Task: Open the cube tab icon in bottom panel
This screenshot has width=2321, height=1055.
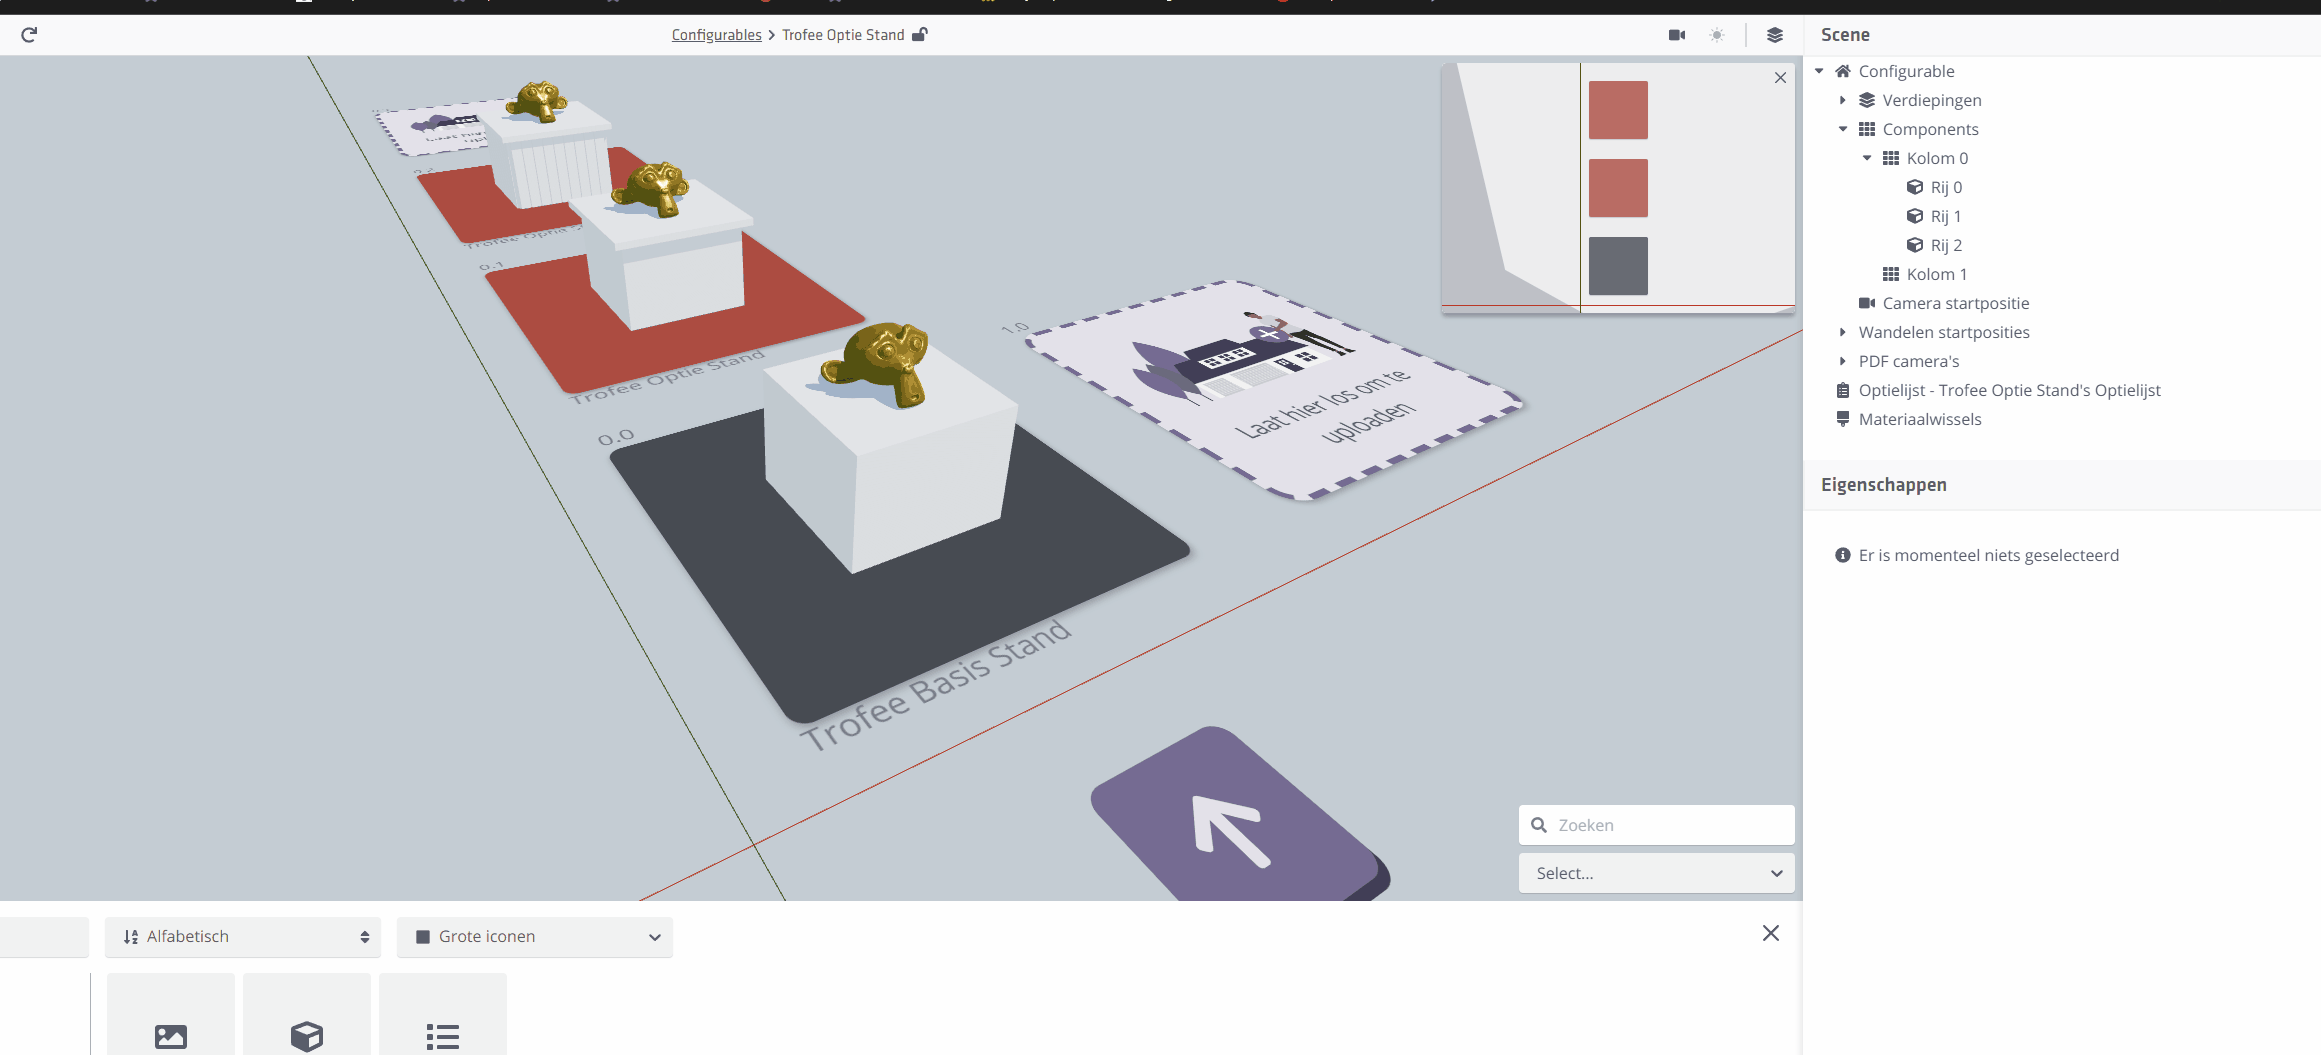Action: coord(307,1036)
